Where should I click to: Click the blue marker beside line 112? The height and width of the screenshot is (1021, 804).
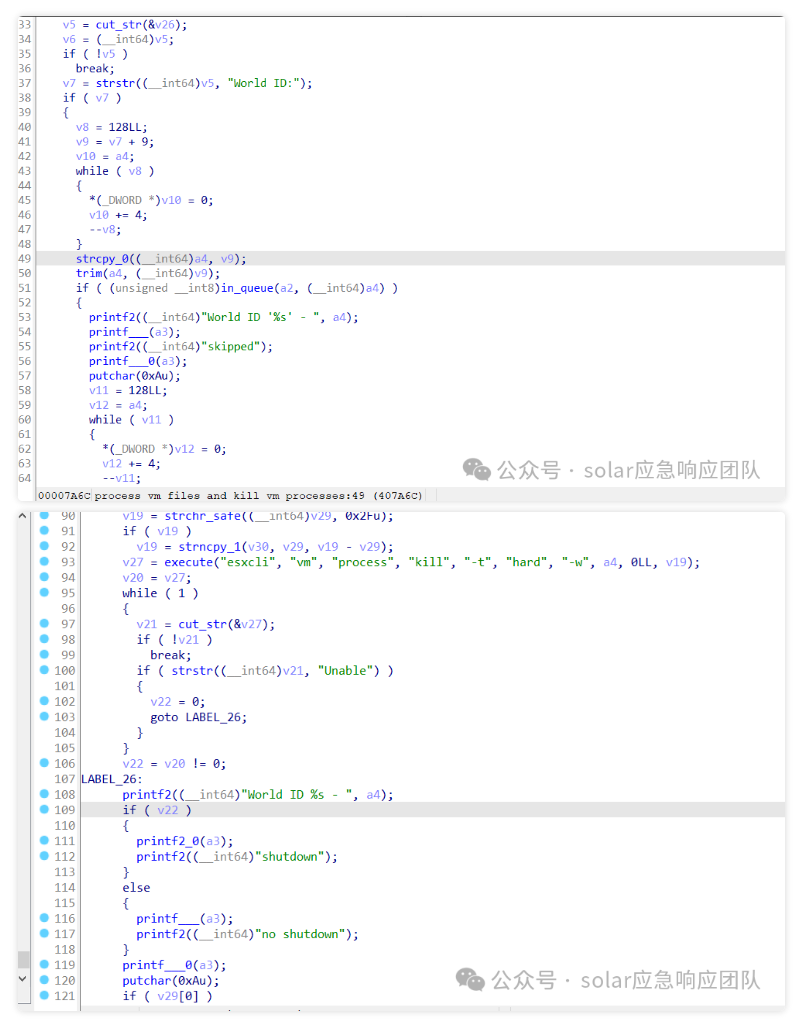(x=44, y=856)
